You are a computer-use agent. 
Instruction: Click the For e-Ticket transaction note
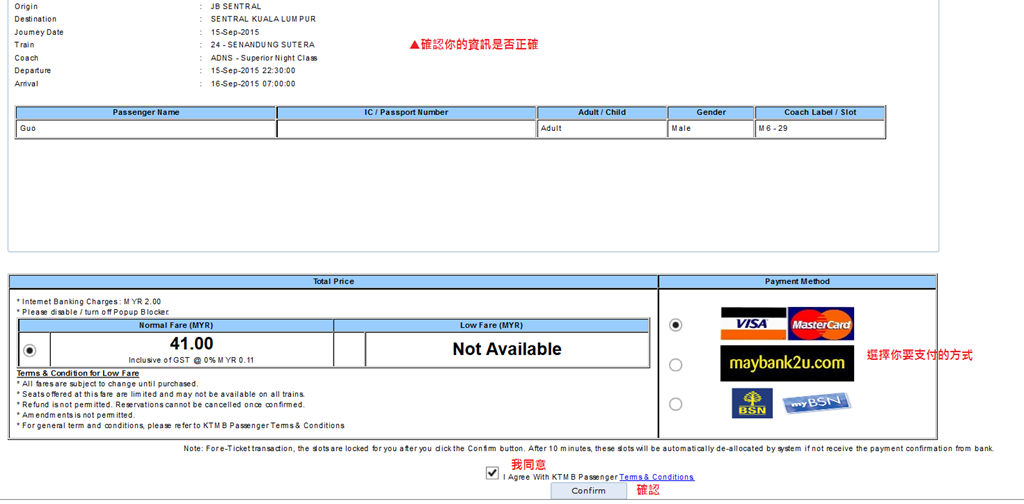tap(588, 449)
